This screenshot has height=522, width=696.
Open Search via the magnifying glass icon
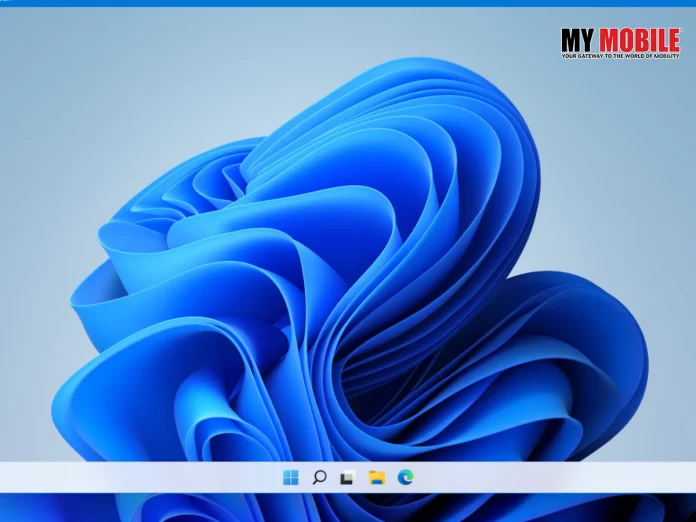319,478
